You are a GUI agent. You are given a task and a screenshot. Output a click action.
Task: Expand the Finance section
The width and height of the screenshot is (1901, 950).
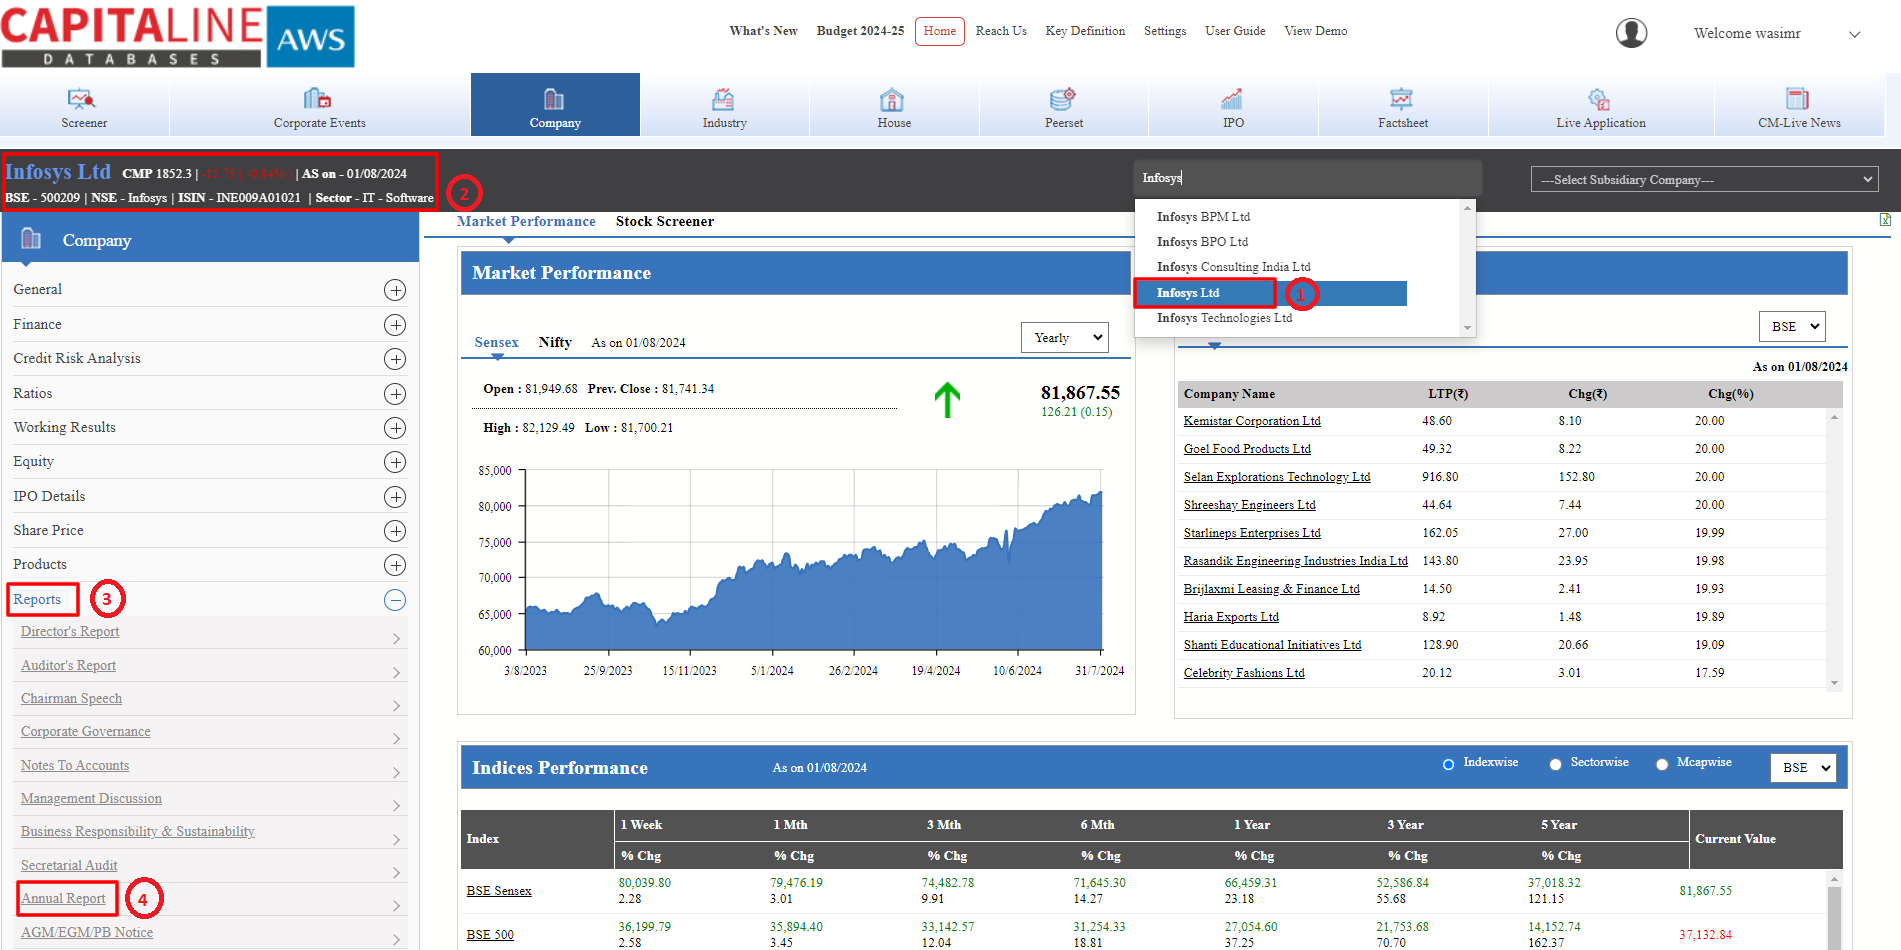[395, 325]
